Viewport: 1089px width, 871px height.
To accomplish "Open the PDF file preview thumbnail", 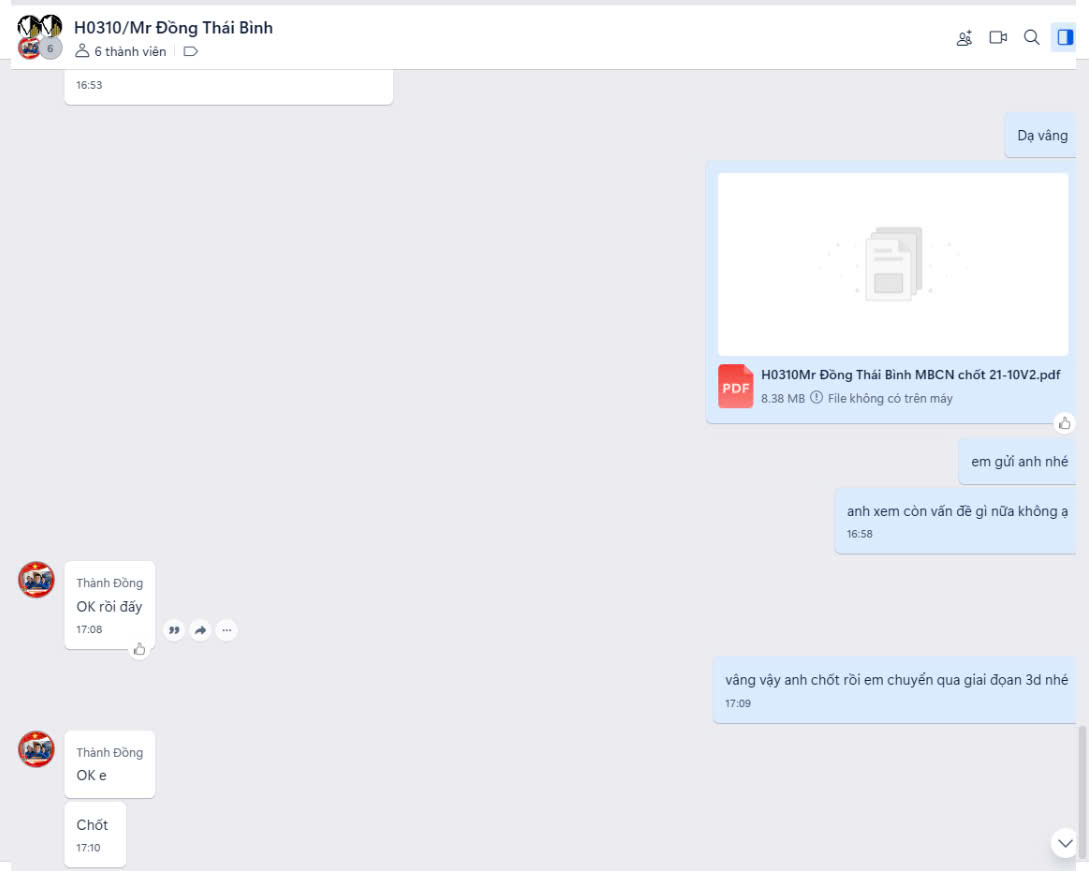I will pos(893,264).
